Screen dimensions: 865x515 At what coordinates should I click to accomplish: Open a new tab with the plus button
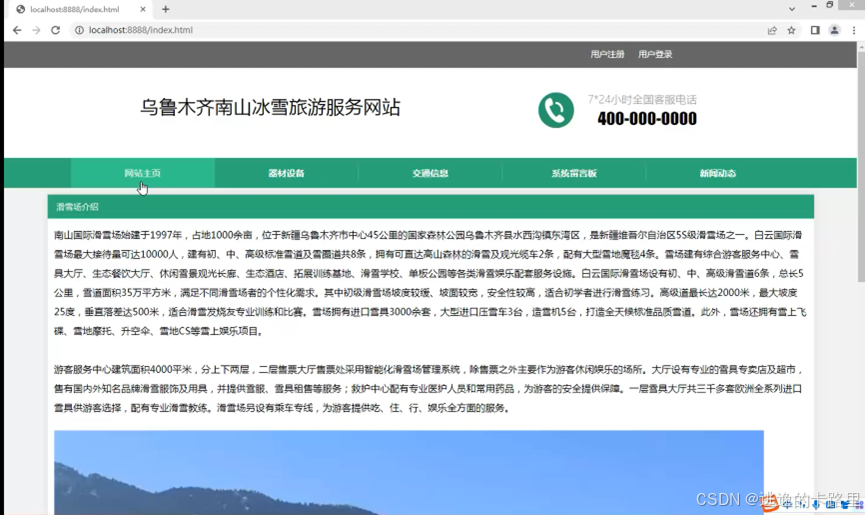165,9
